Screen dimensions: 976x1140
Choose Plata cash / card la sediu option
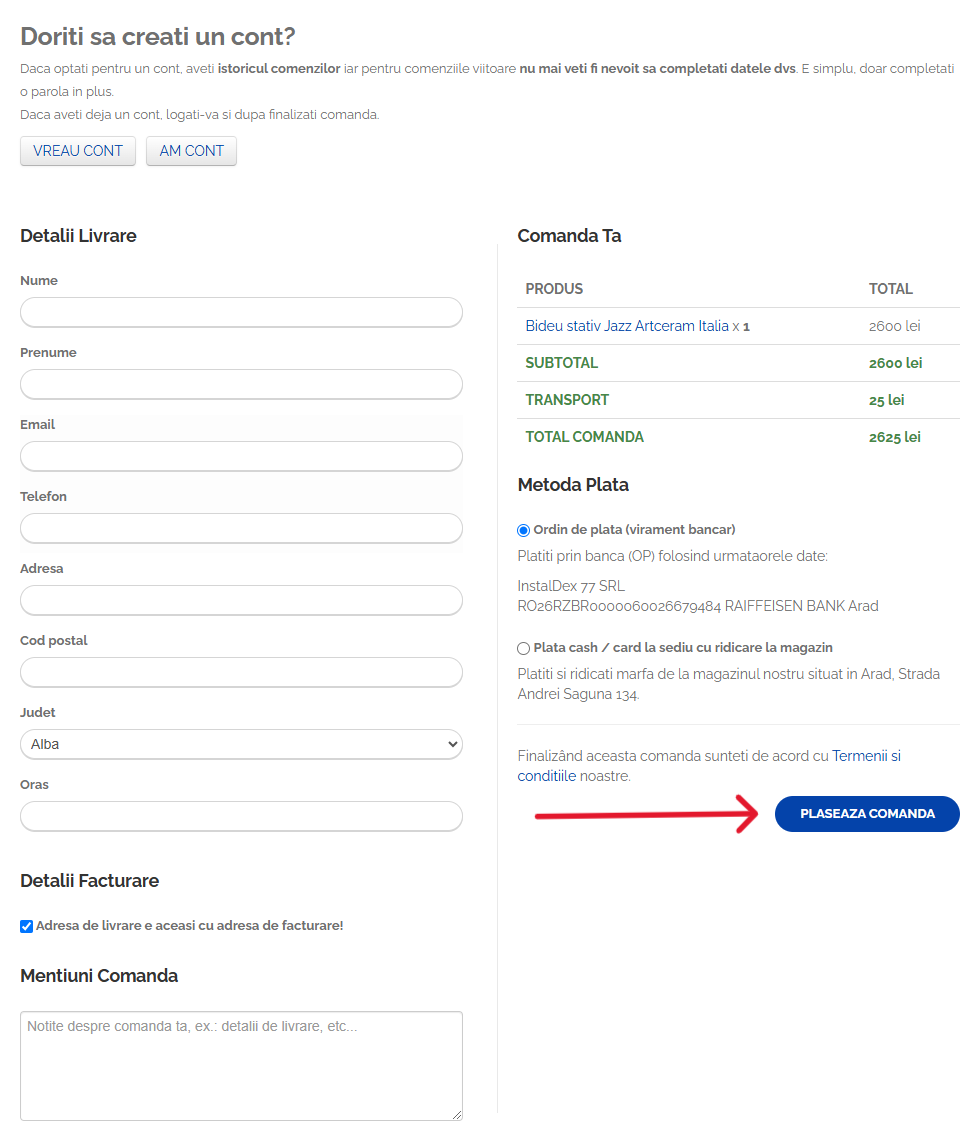tap(524, 648)
